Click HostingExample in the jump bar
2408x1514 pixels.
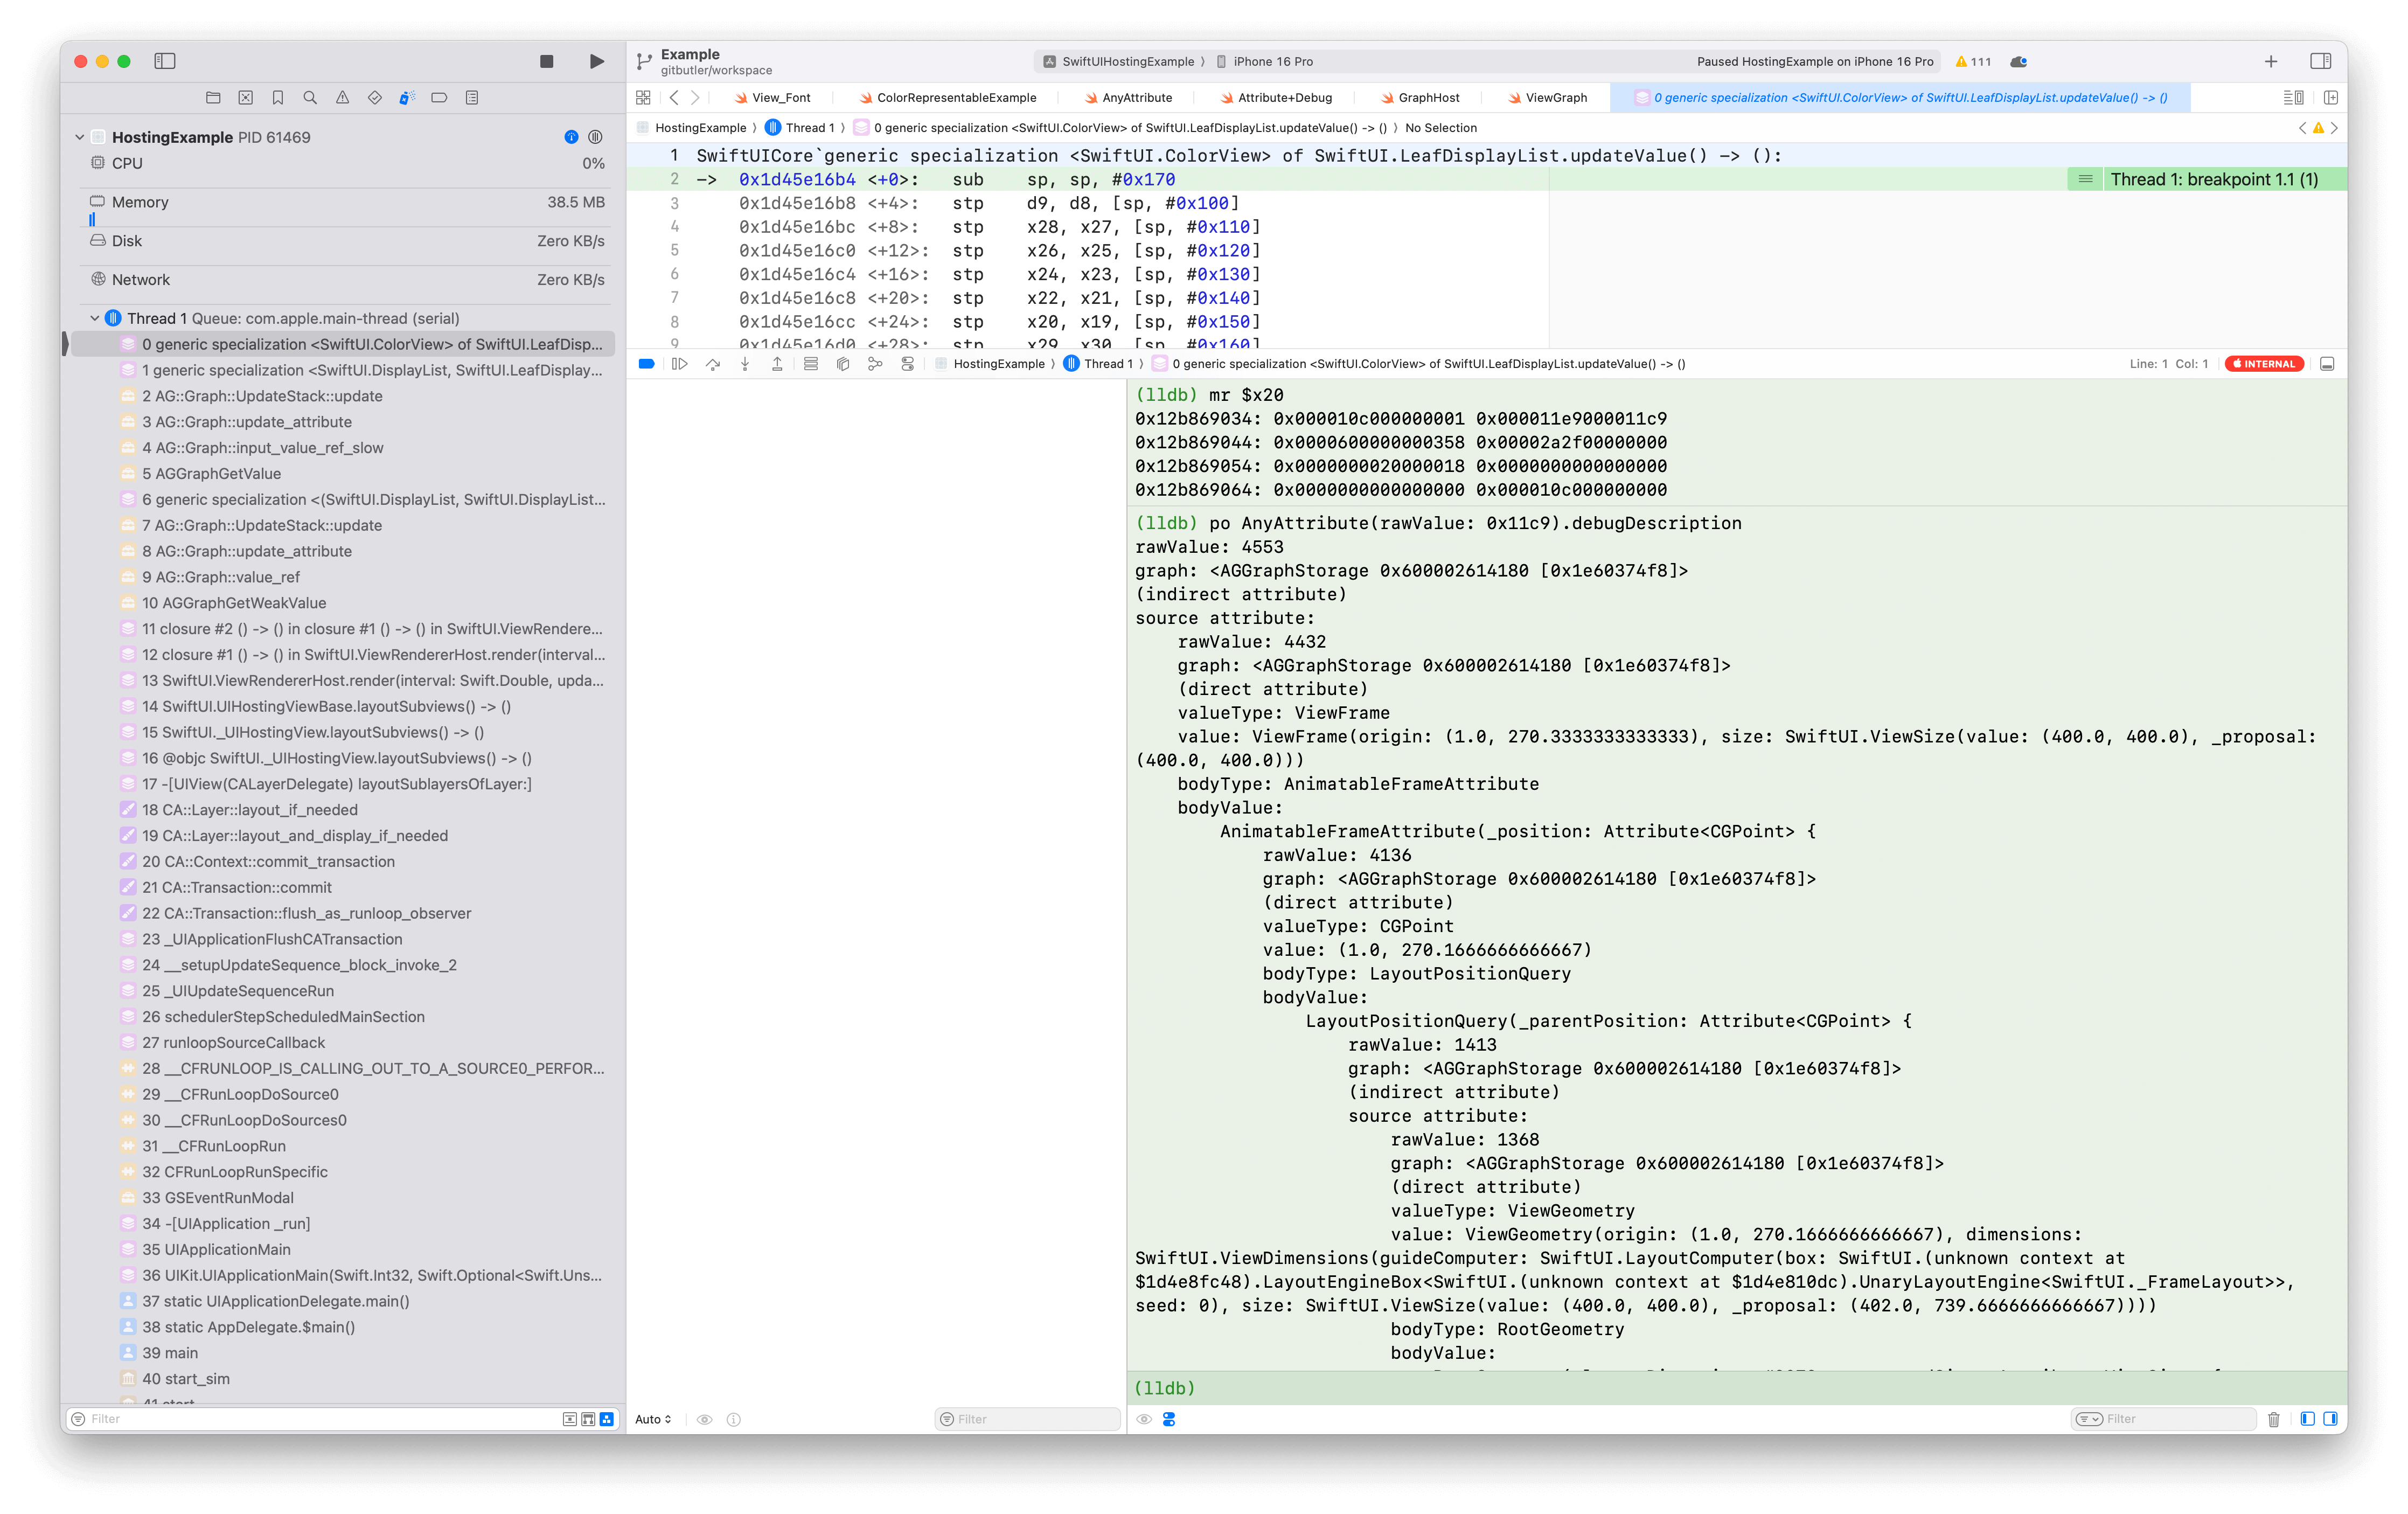(692, 128)
